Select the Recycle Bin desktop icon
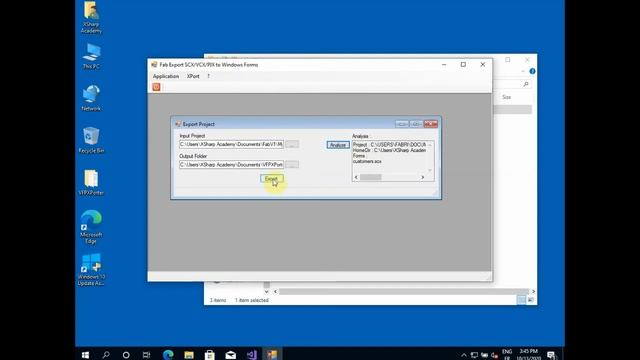 91,140
